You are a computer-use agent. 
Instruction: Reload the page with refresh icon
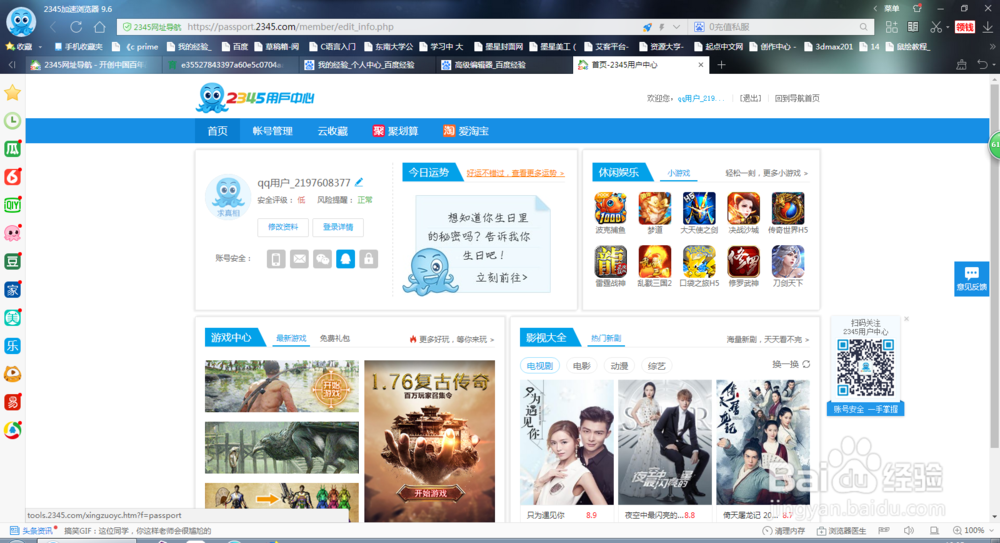pos(76,27)
